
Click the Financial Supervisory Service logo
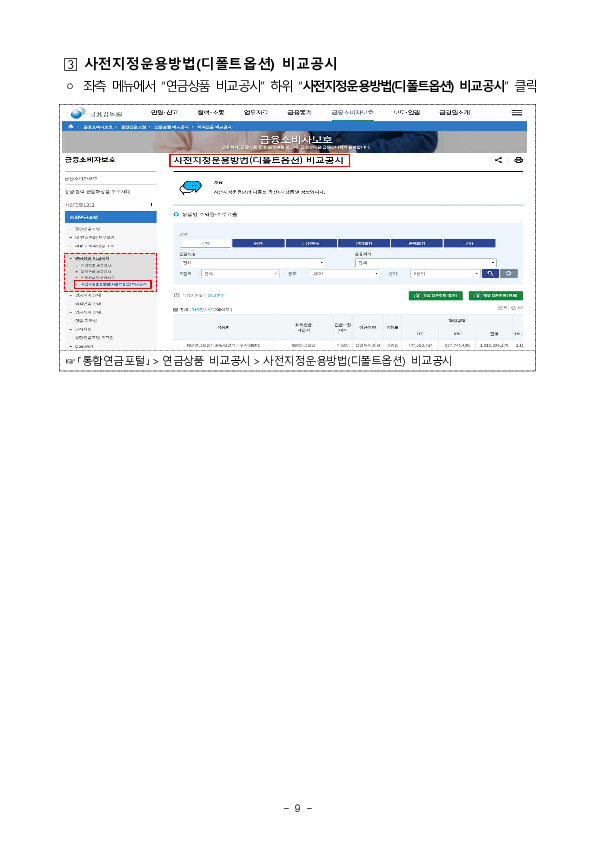(x=97, y=113)
